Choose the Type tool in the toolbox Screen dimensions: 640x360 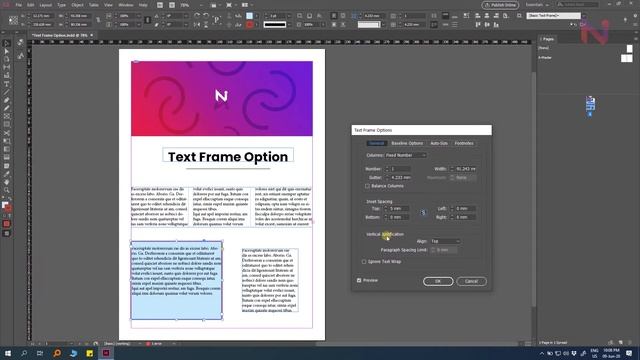click(7, 84)
